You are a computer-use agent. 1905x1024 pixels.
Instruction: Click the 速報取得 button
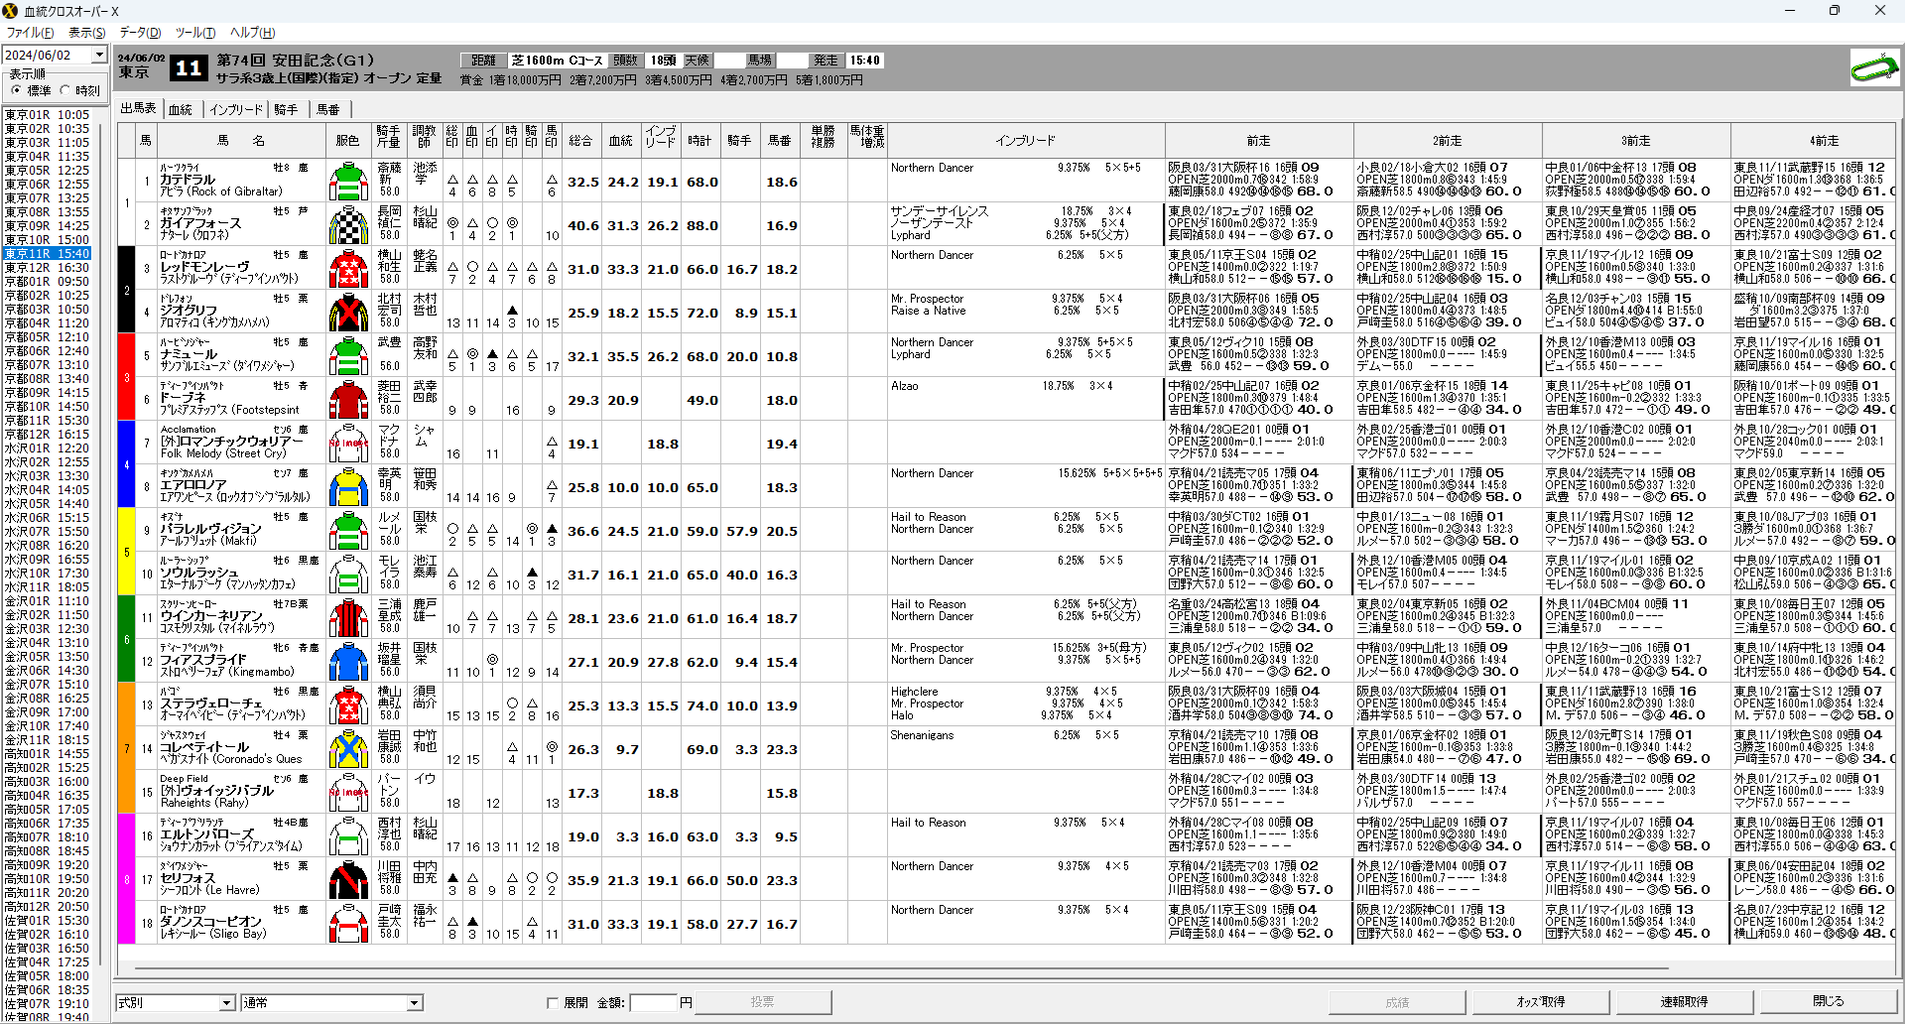coord(1685,1002)
